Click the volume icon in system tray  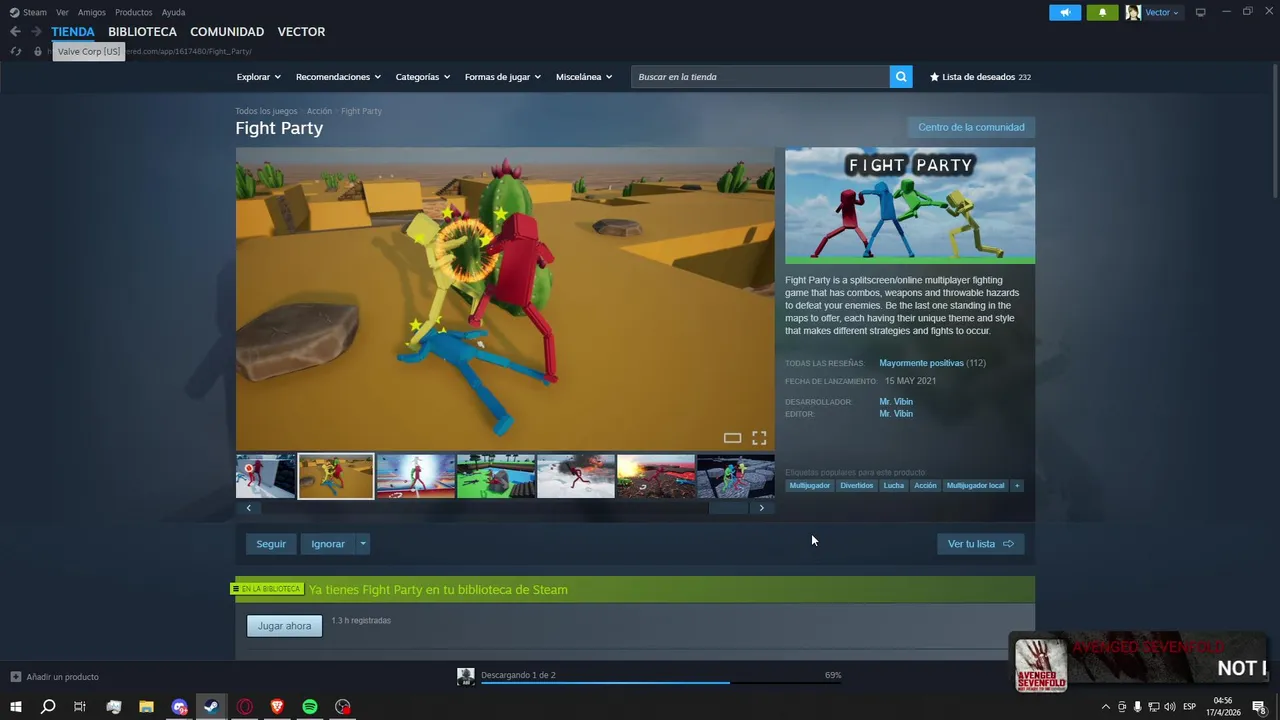(1169, 707)
